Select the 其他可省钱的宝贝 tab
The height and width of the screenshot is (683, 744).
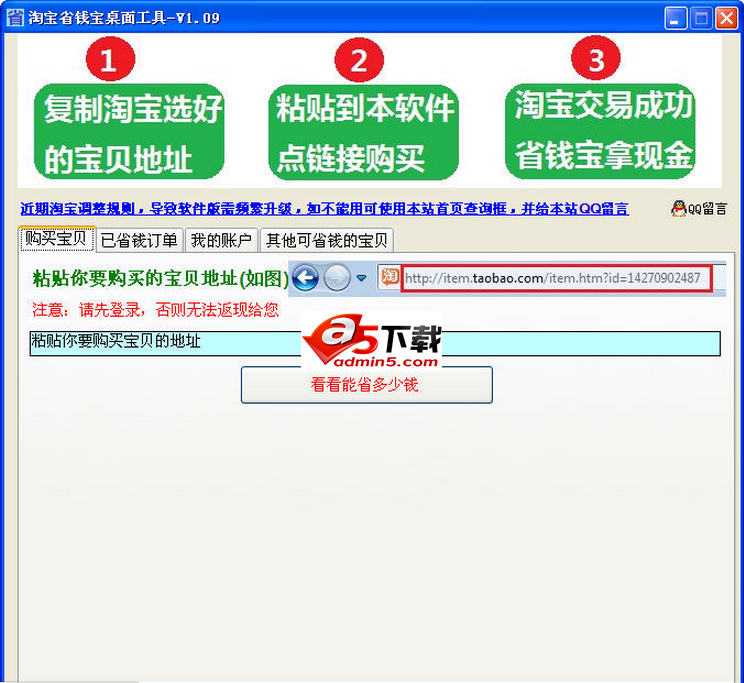click(x=326, y=240)
